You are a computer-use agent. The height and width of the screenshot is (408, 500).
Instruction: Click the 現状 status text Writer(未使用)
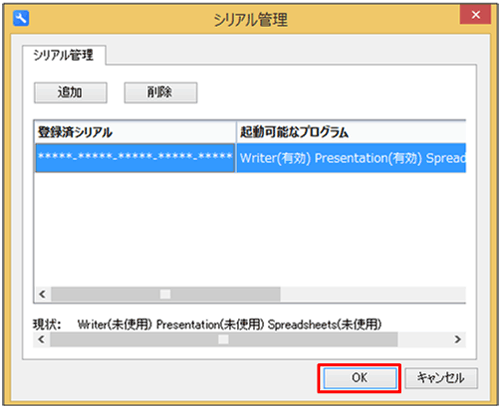click(115, 324)
